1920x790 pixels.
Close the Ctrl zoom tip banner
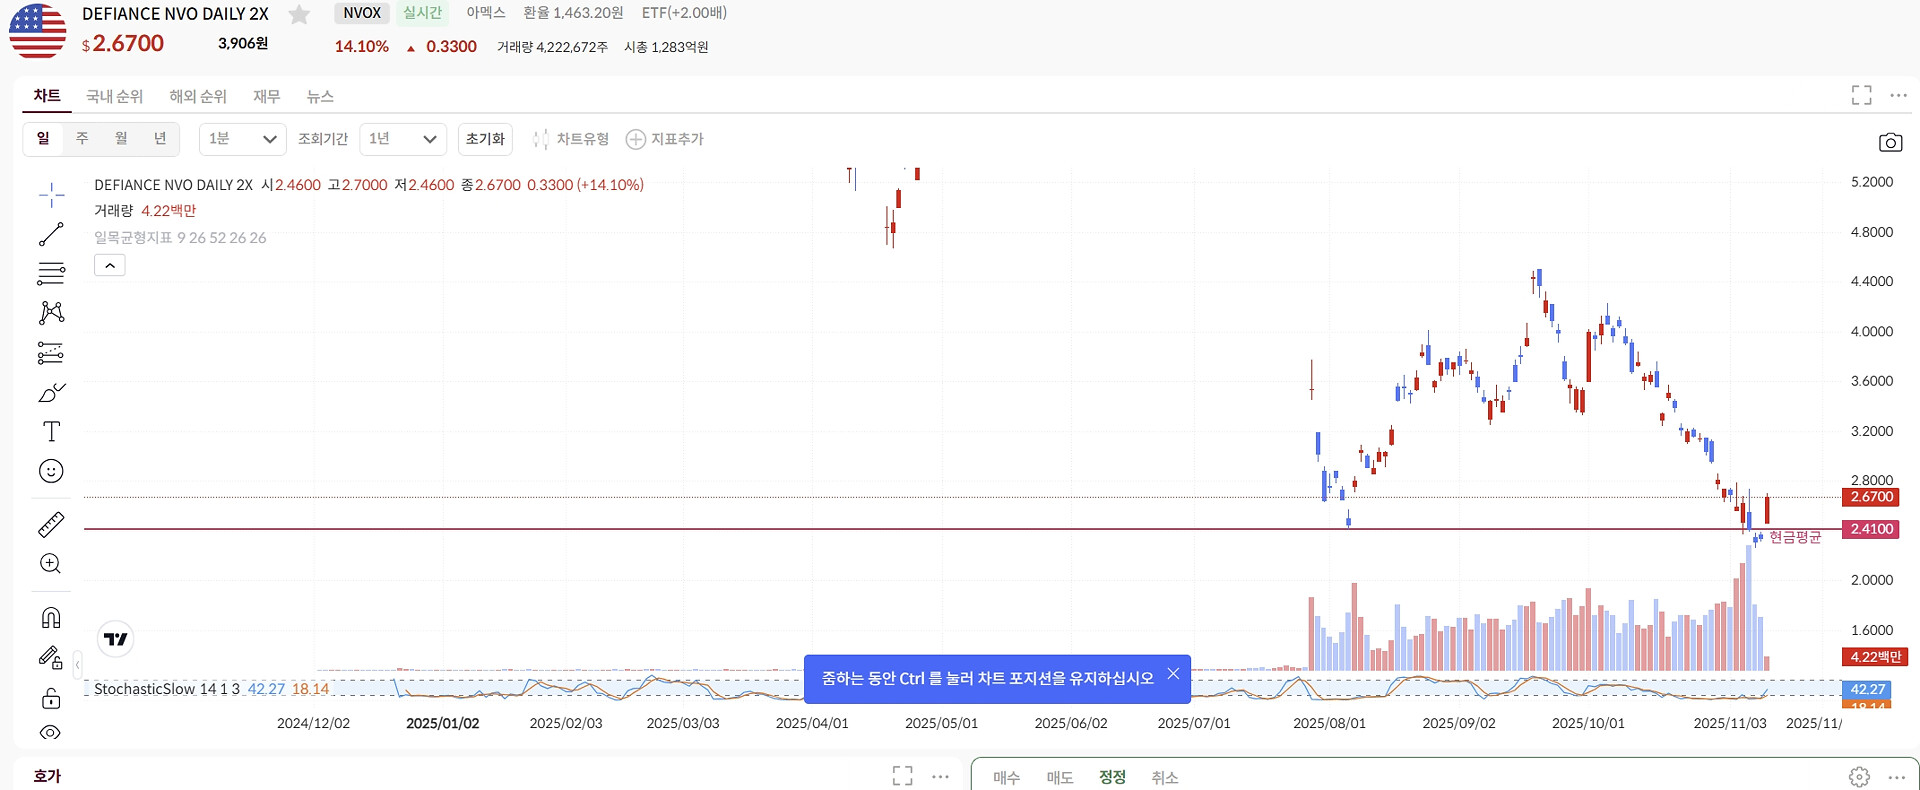[1173, 674]
